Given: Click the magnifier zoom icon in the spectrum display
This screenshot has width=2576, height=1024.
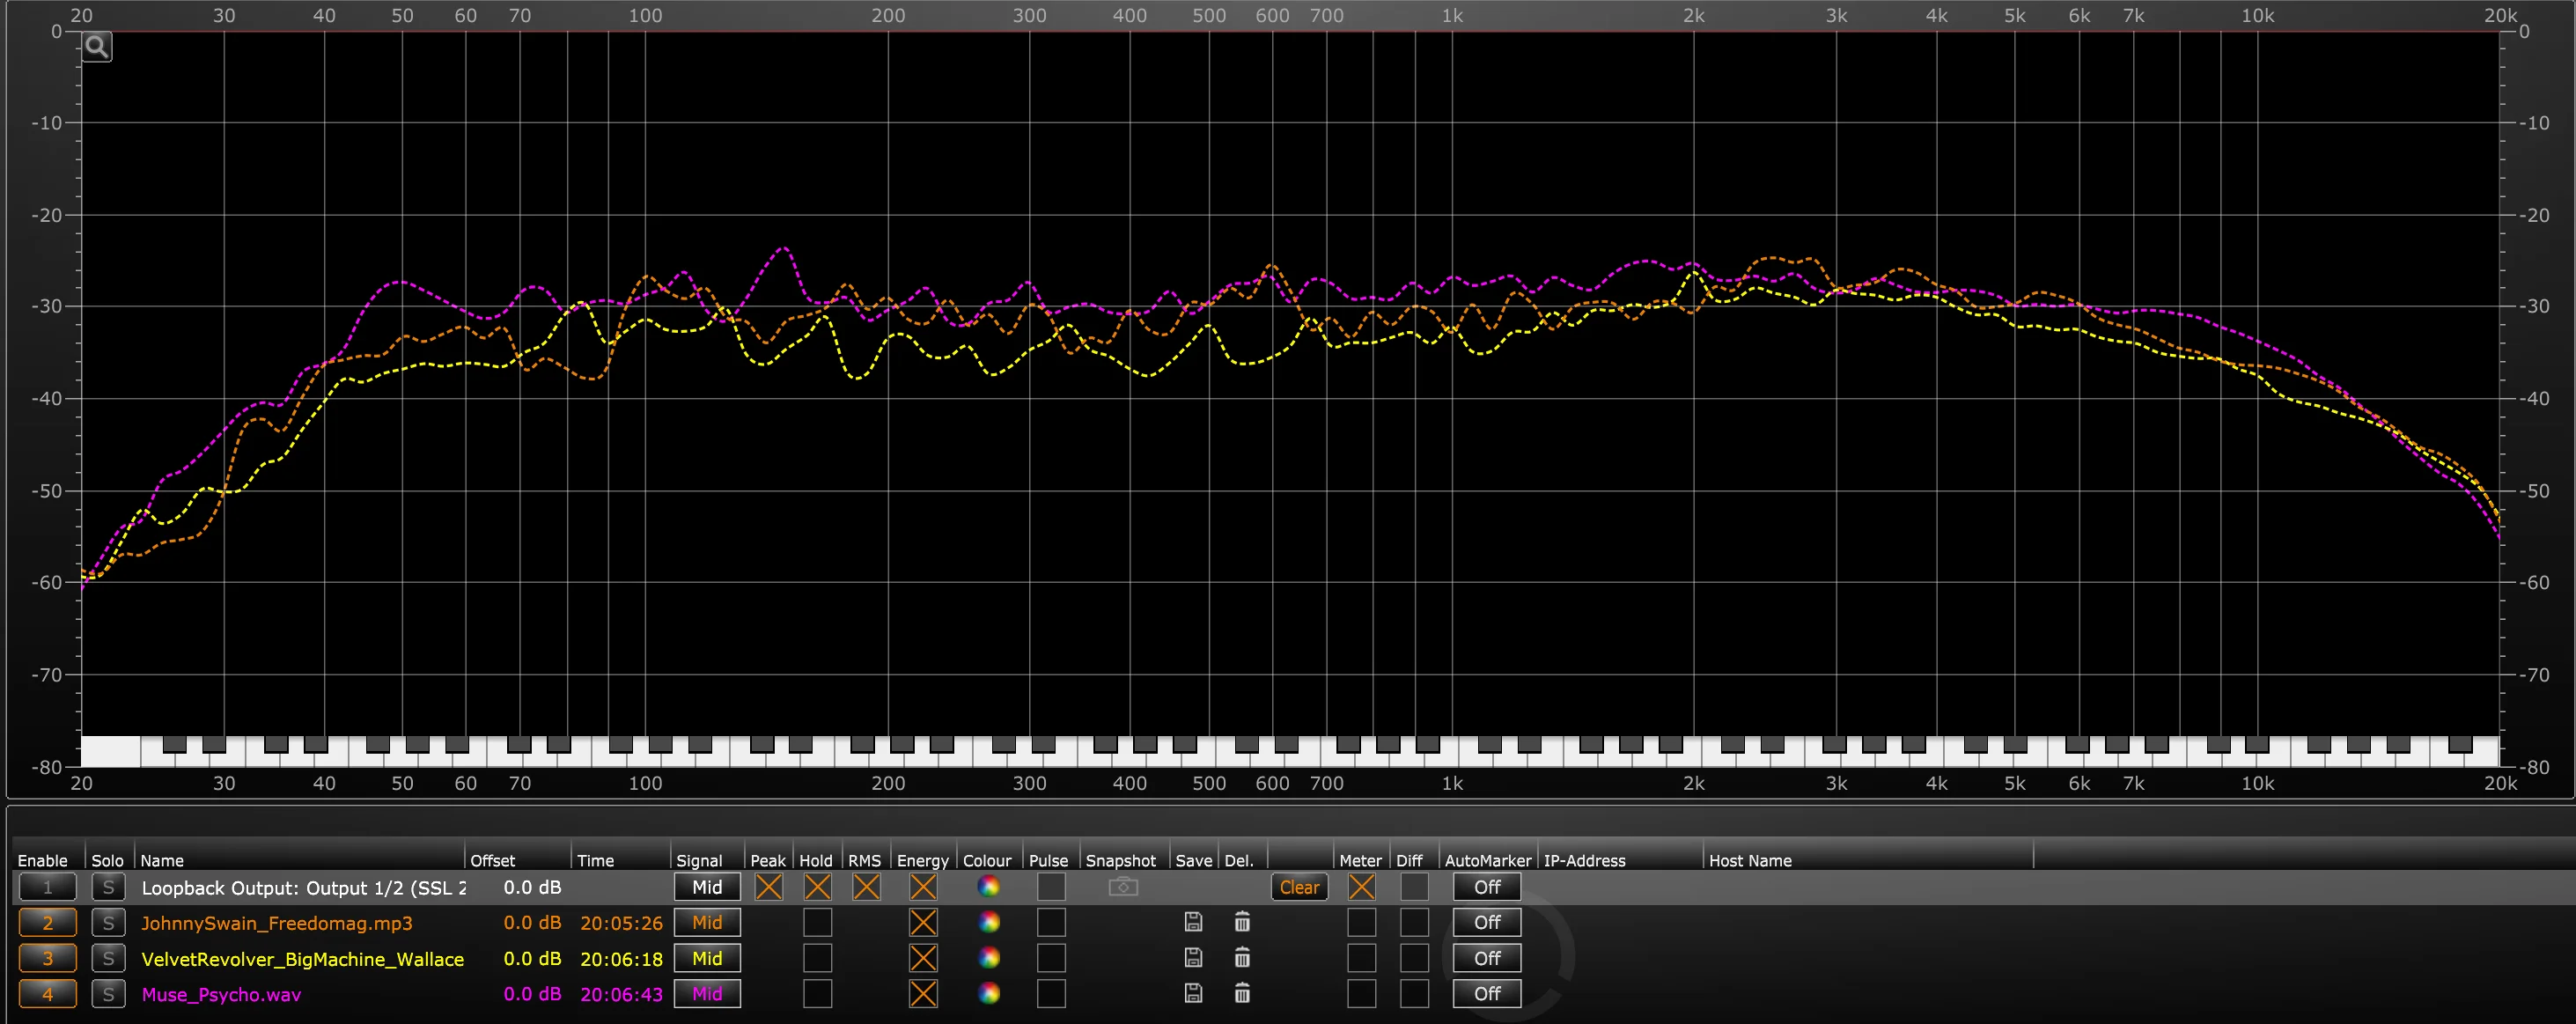Looking at the screenshot, I should pos(97,46).
